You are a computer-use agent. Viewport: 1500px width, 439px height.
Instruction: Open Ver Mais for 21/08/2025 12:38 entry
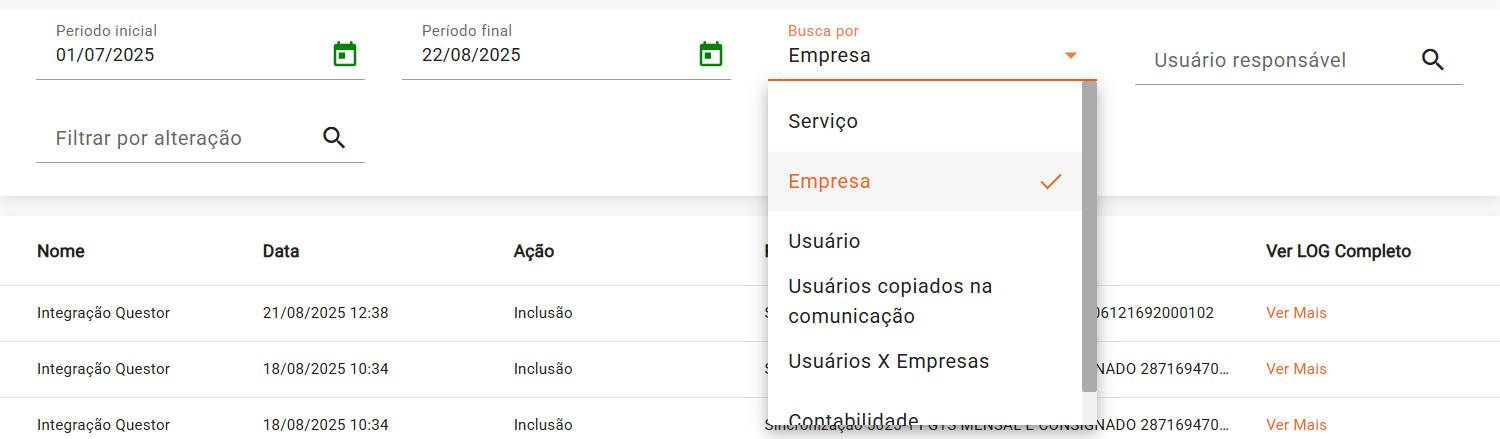point(1296,313)
